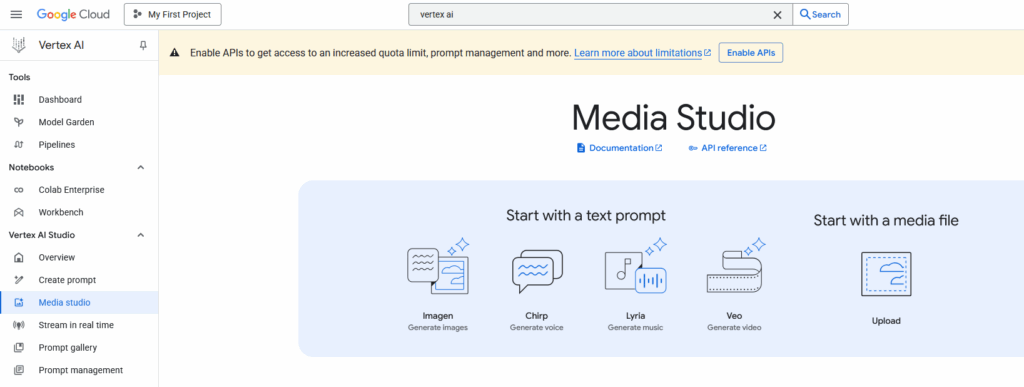Click the Create prompt pencil icon
Viewport: 1024px width, 387px height.
click(19, 280)
